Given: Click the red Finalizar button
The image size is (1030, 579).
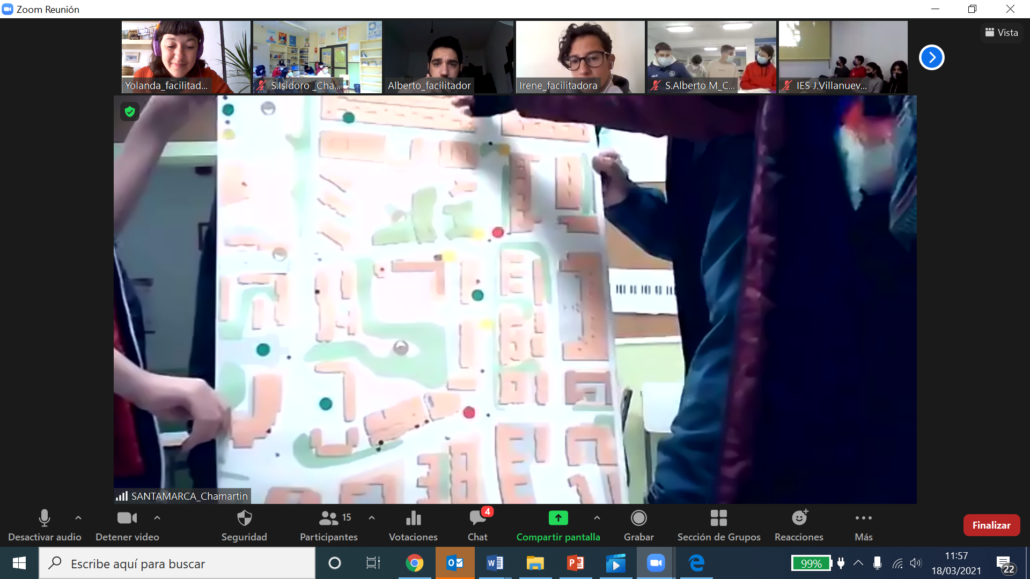Looking at the screenshot, I should pyautogui.click(x=991, y=525).
